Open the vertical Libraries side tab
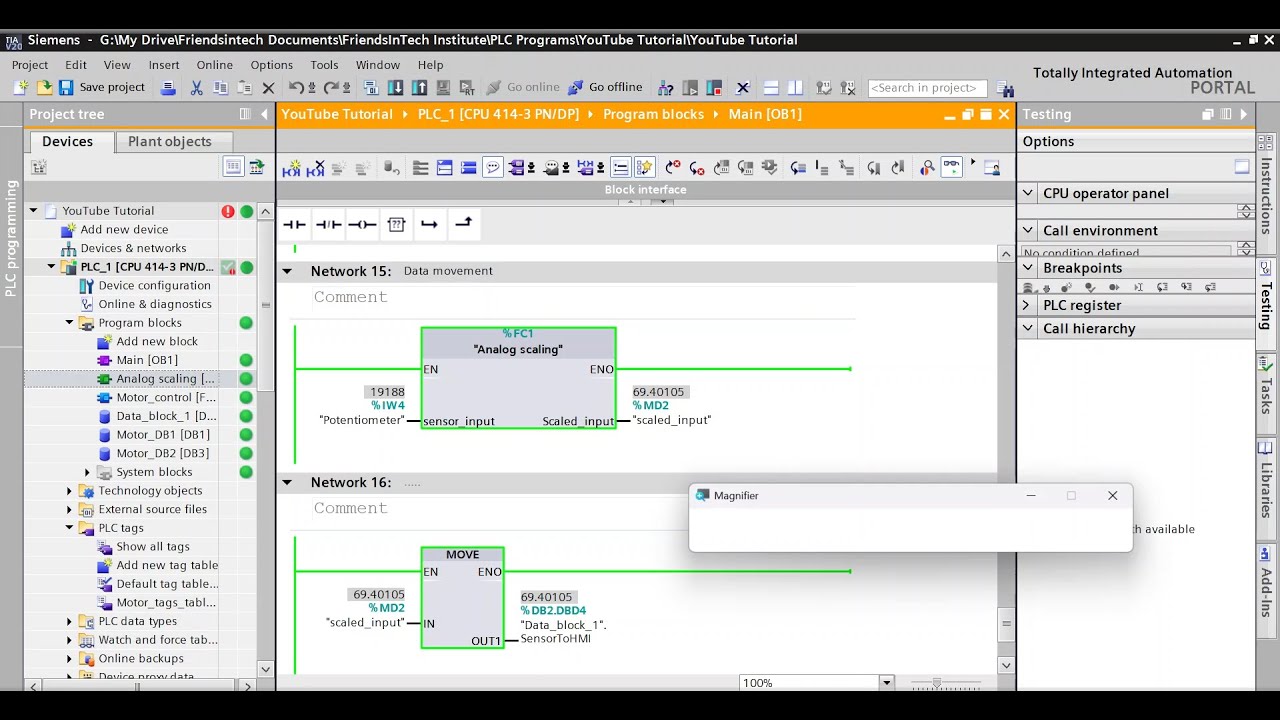The height and width of the screenshot is (720, 1280). coord(1266,480)
